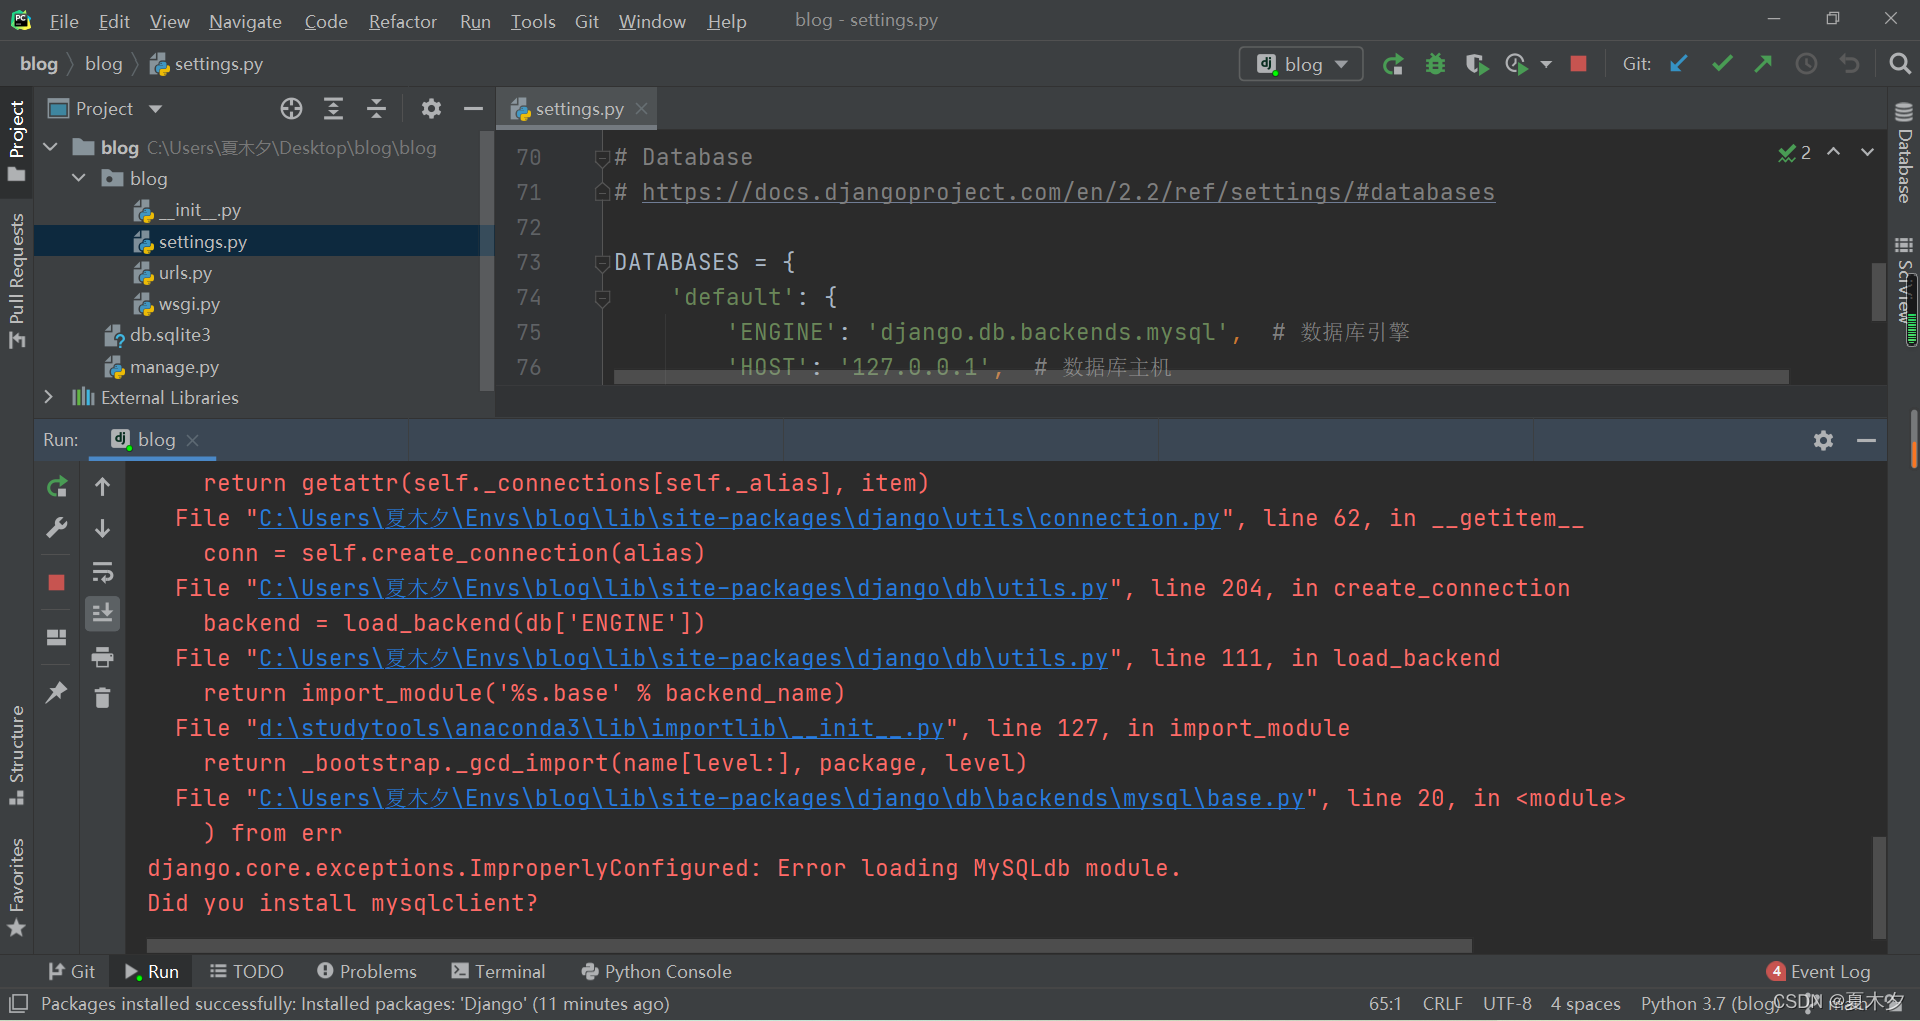The image size is (1920, 1021).
Task: Run blog with coverage icon
Action: click(x=1476, y=65)
